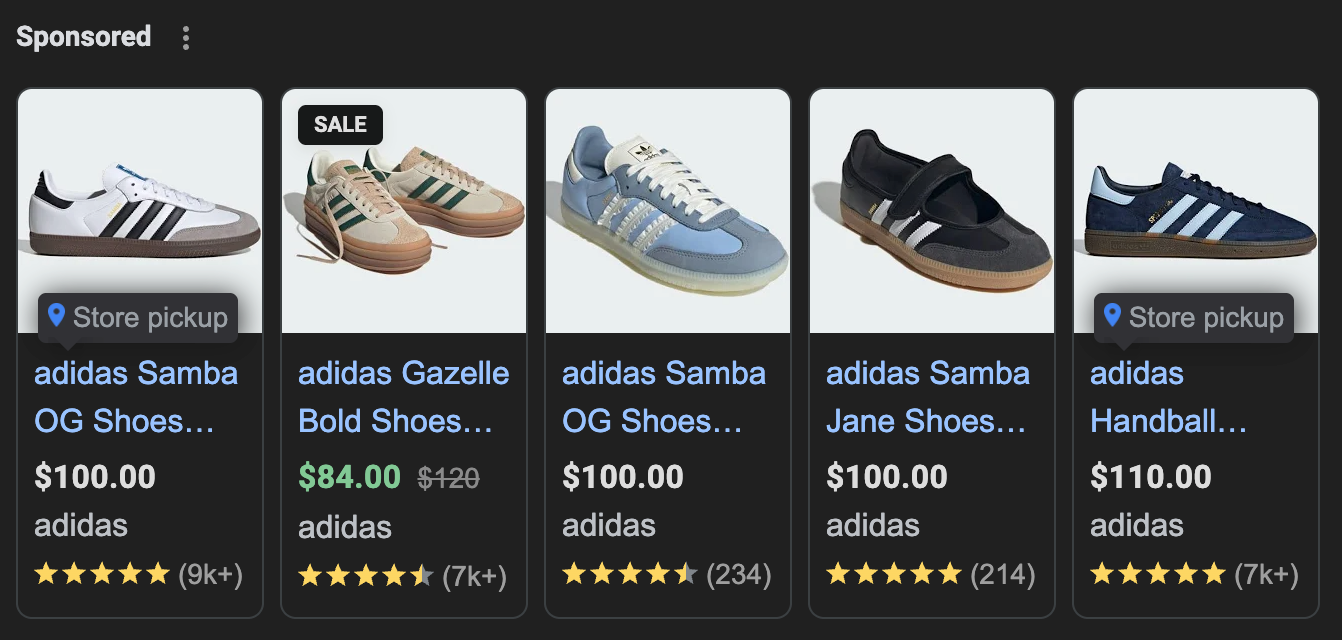Click the star rating showing 234 reviews

click(629, 574)
